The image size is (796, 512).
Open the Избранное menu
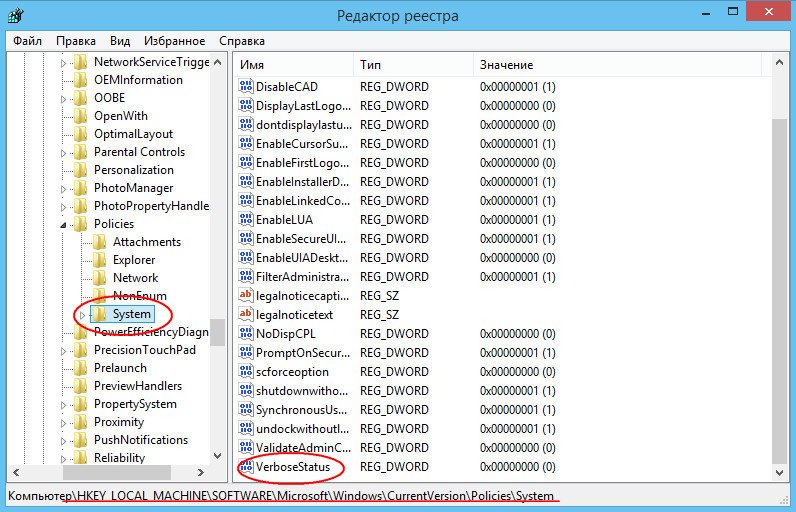(x=174, y=41)
